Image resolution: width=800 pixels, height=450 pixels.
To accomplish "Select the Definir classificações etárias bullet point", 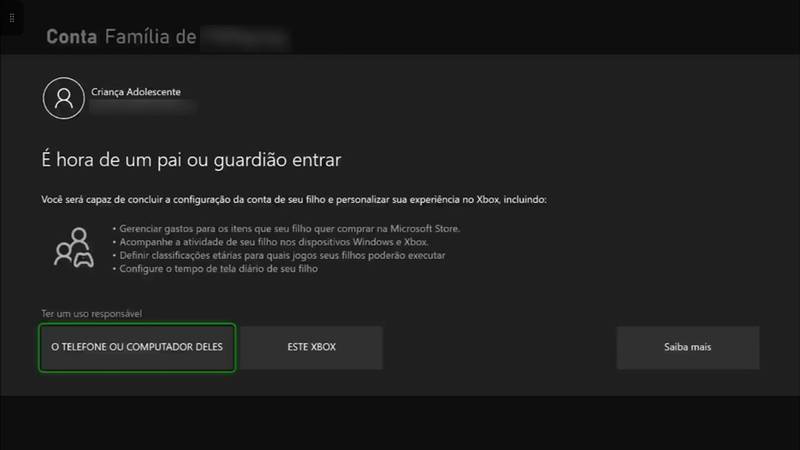I will pyautogui.click(x=279, y=255).
